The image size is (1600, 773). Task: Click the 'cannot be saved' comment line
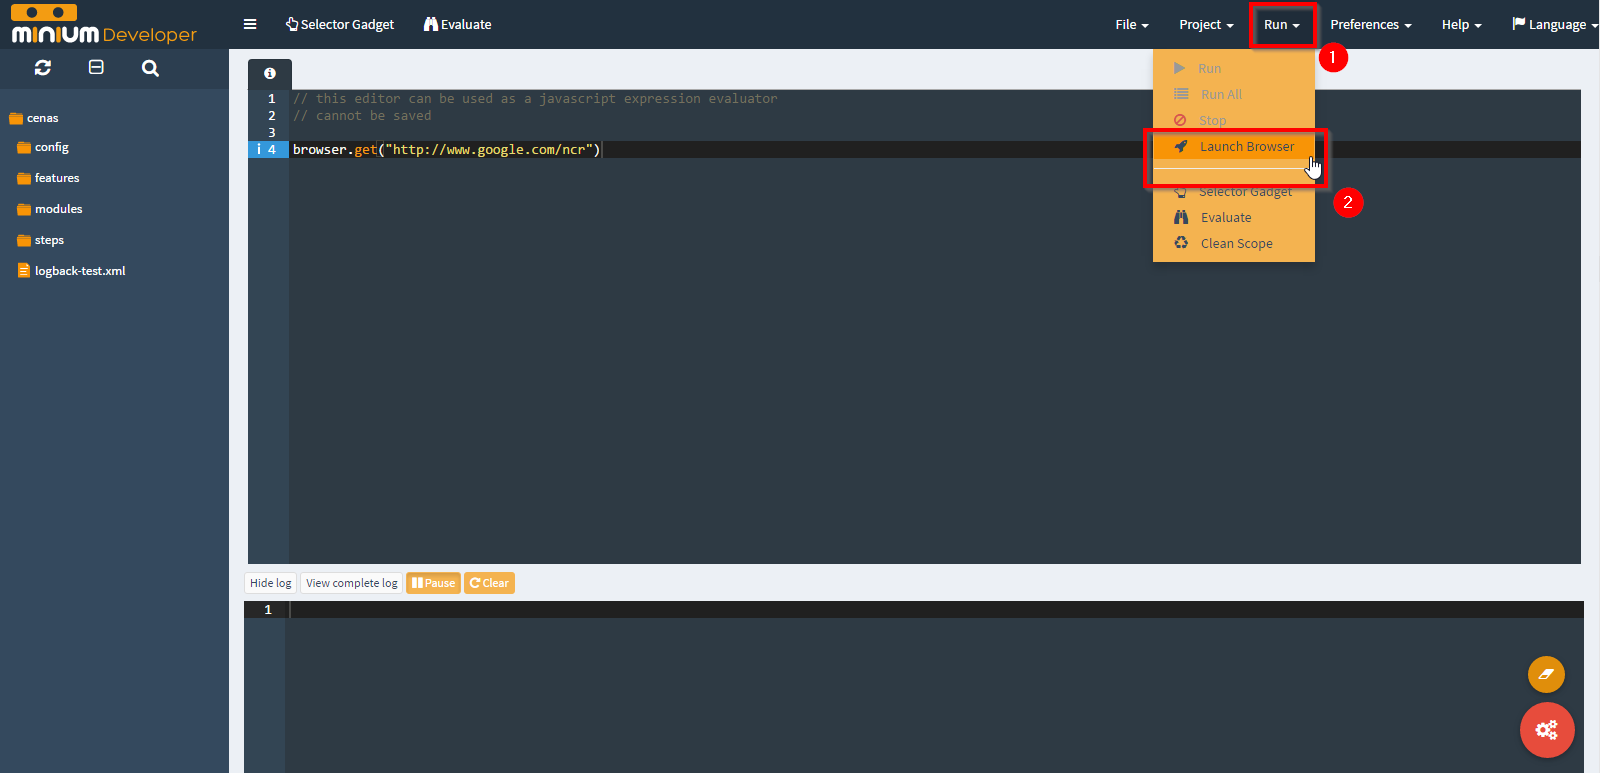pyautogui.click(x=362, y=116)
